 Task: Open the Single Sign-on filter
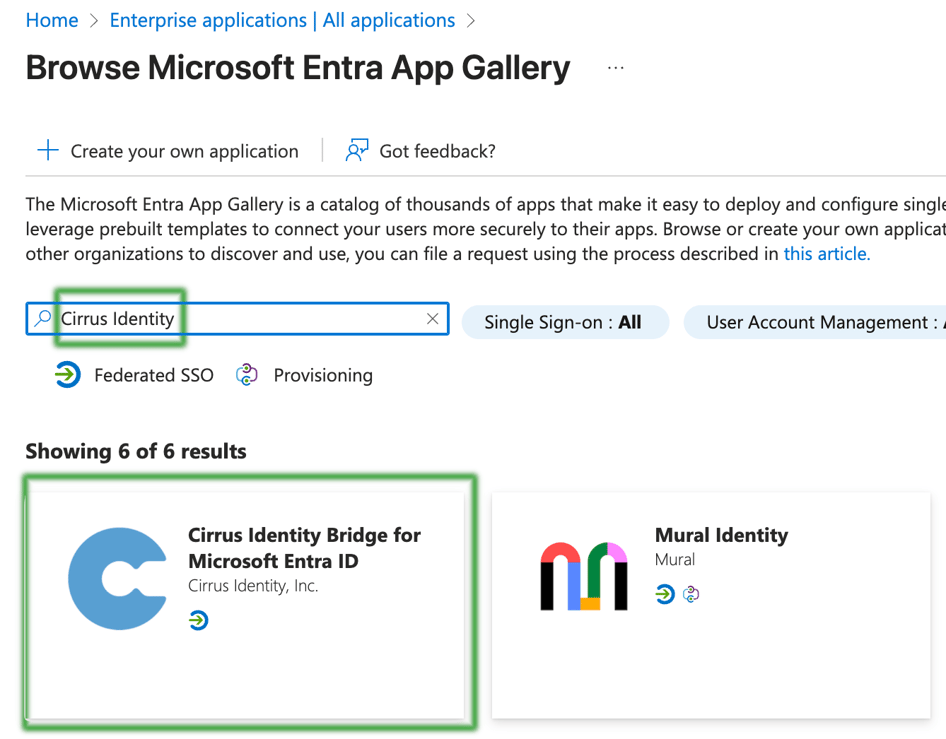(x=564, y=322)
